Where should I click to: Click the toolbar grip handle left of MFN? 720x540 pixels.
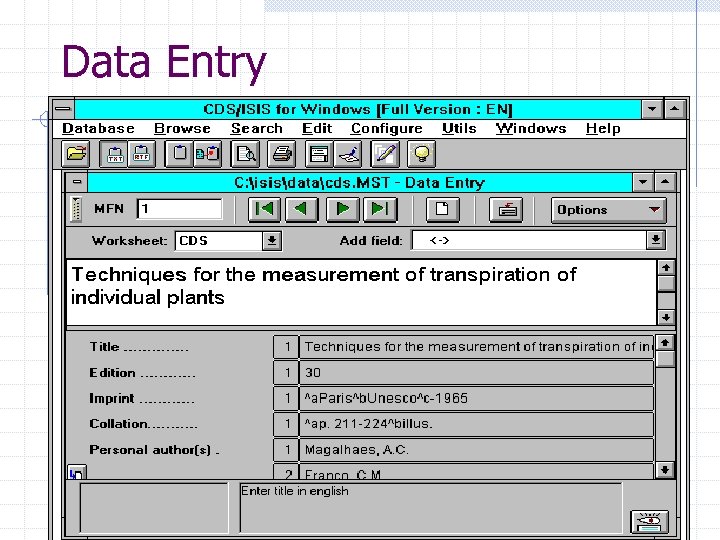(x=76, y=209)
